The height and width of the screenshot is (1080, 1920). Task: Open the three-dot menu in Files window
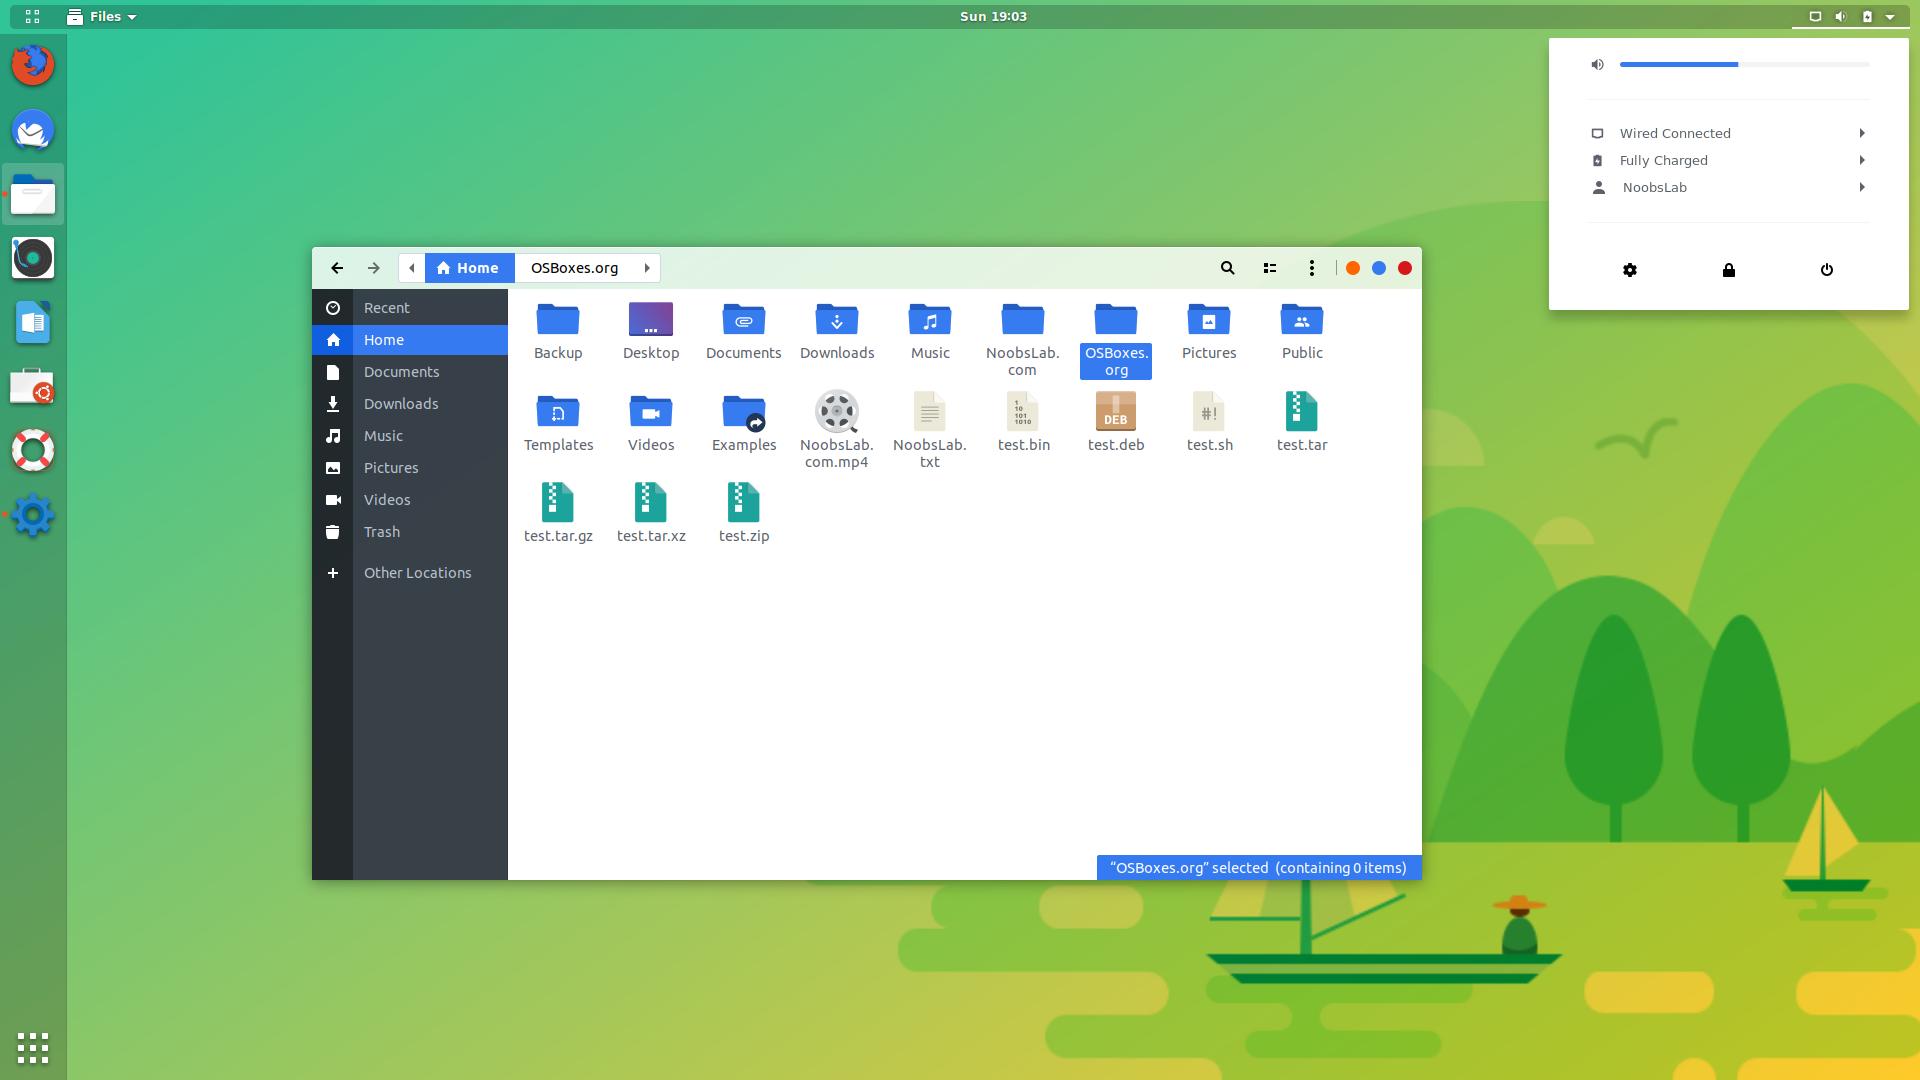(1312, 268)
